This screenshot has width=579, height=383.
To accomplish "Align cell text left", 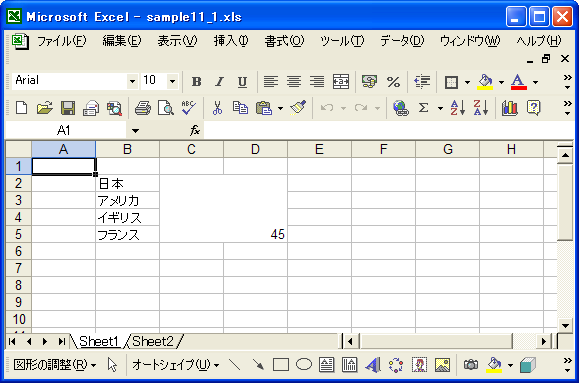I will [271, 82].
